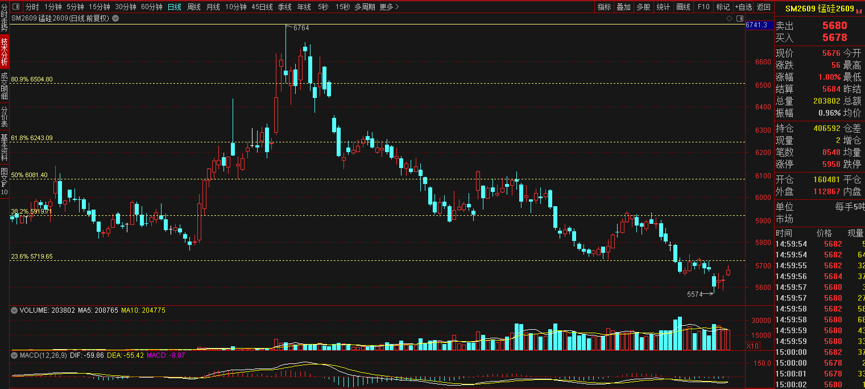Open the 分时走势 sidebar tab

(4, 17)
